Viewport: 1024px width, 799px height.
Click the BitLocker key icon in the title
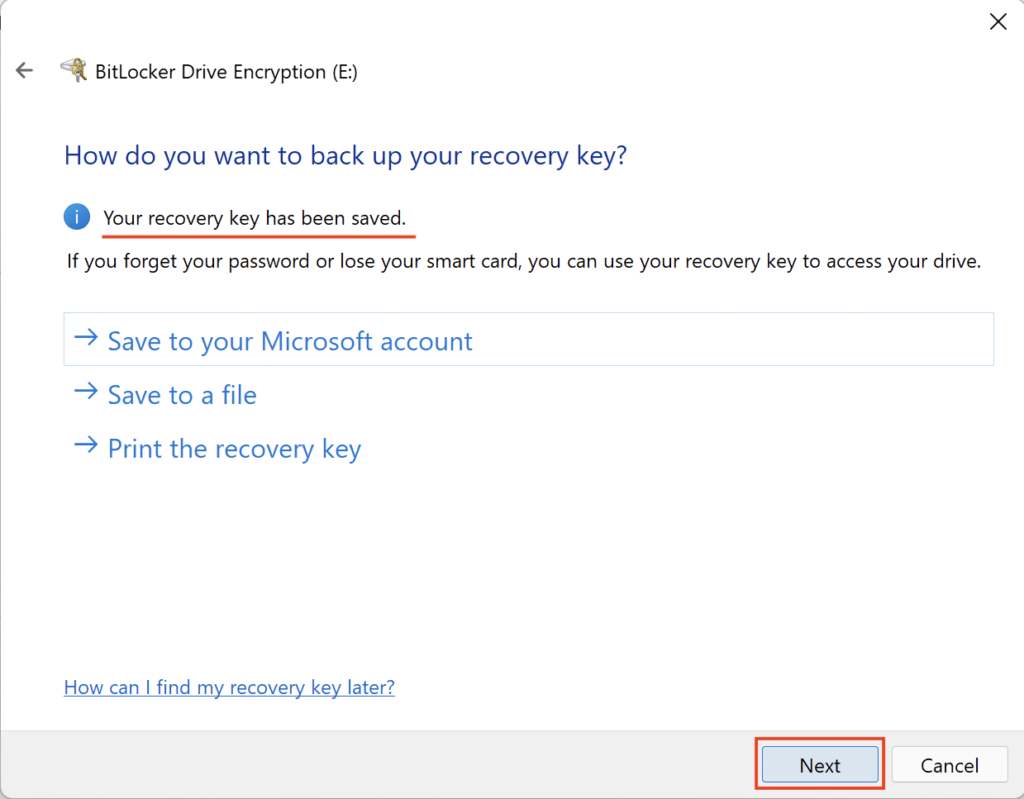[74, 70]
